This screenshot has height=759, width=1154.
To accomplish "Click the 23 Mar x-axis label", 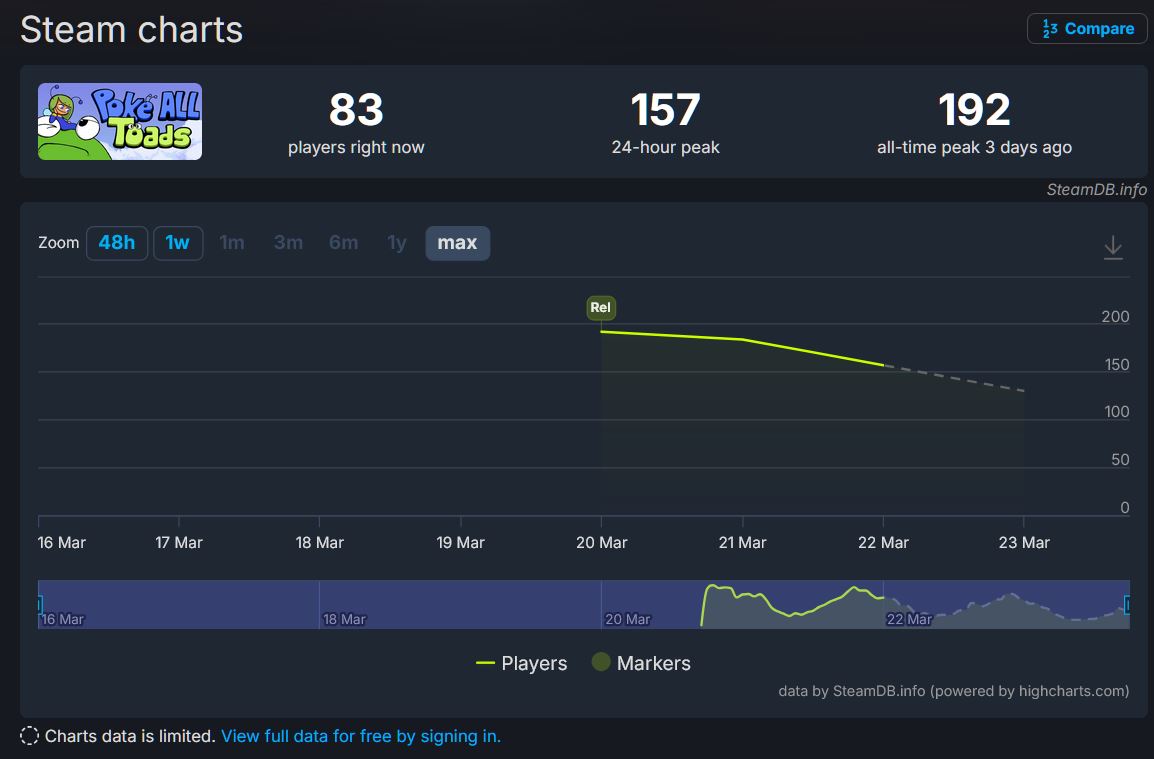I will 1024,543.
